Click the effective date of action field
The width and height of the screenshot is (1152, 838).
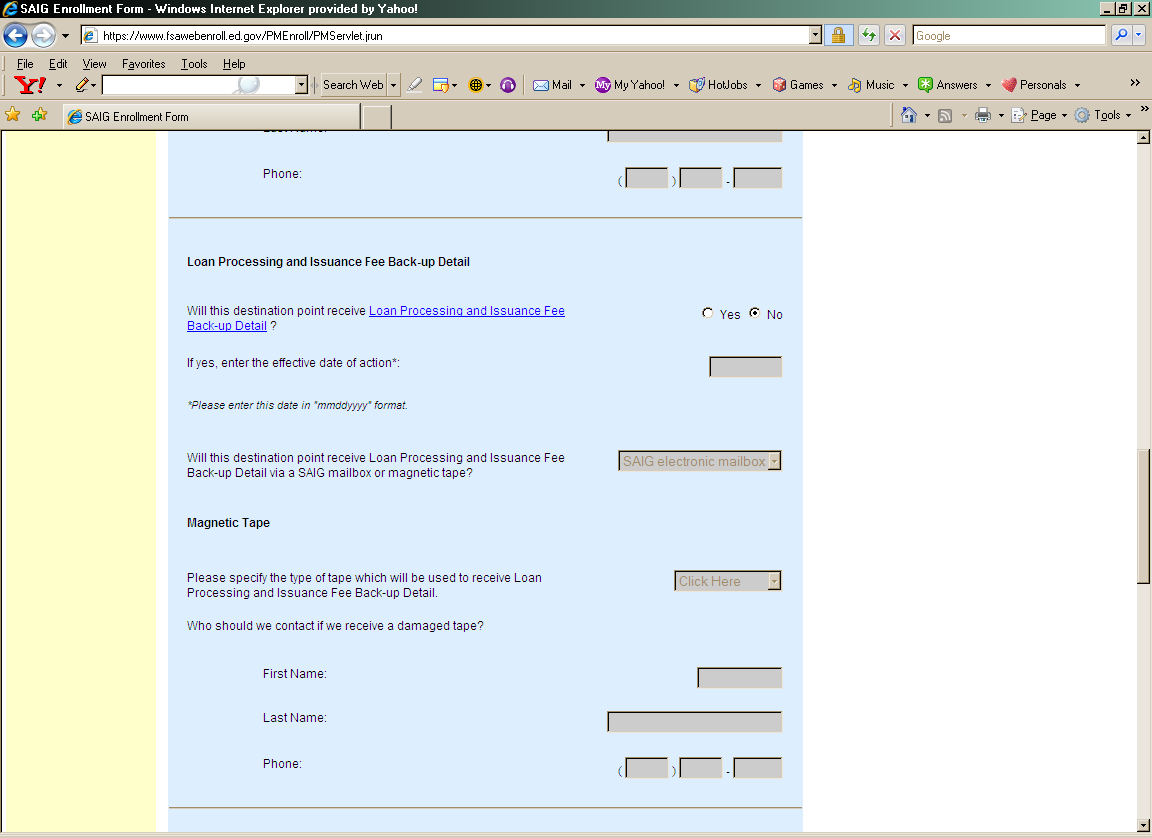pos(745,367)
